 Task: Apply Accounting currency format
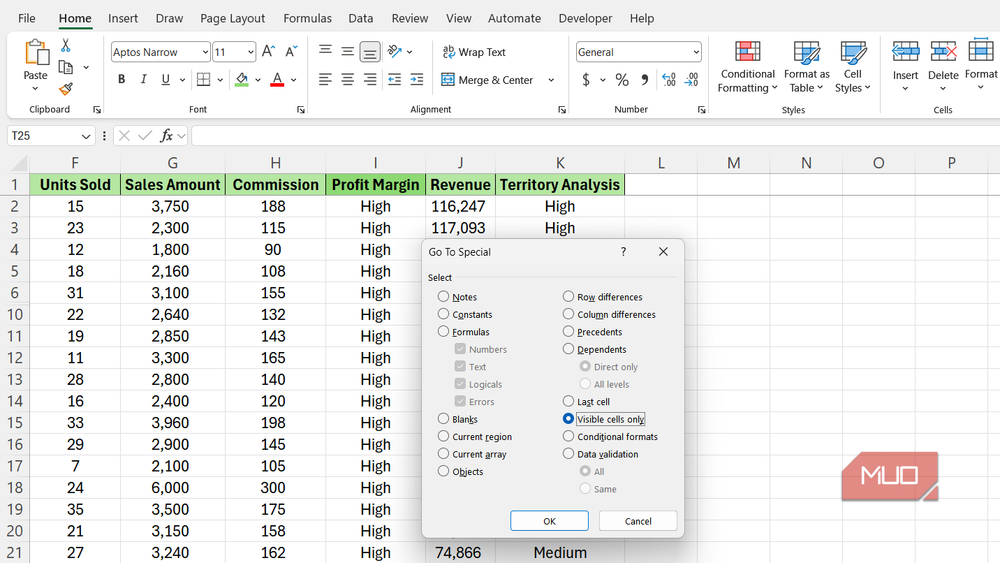pyautogui.click(x=586, y=80)
